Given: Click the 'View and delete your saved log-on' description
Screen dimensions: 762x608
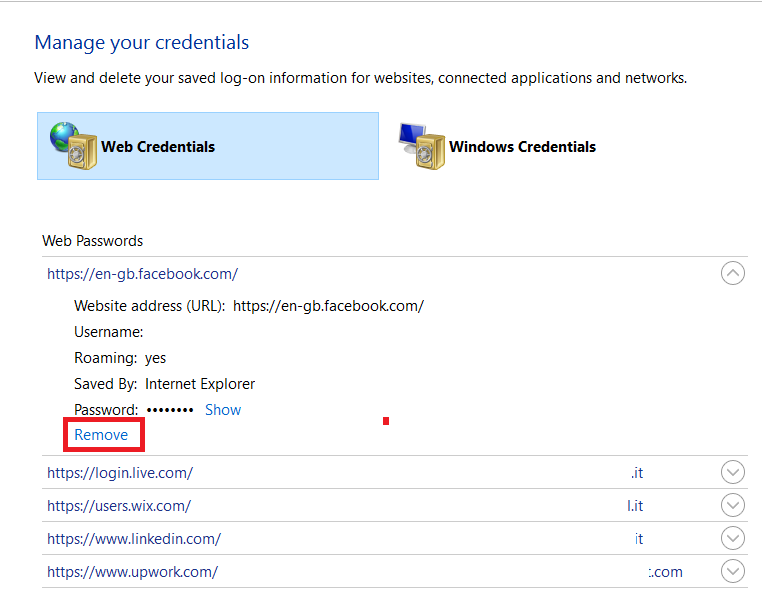Looking at the screenshot, I should tap(361, 78).
